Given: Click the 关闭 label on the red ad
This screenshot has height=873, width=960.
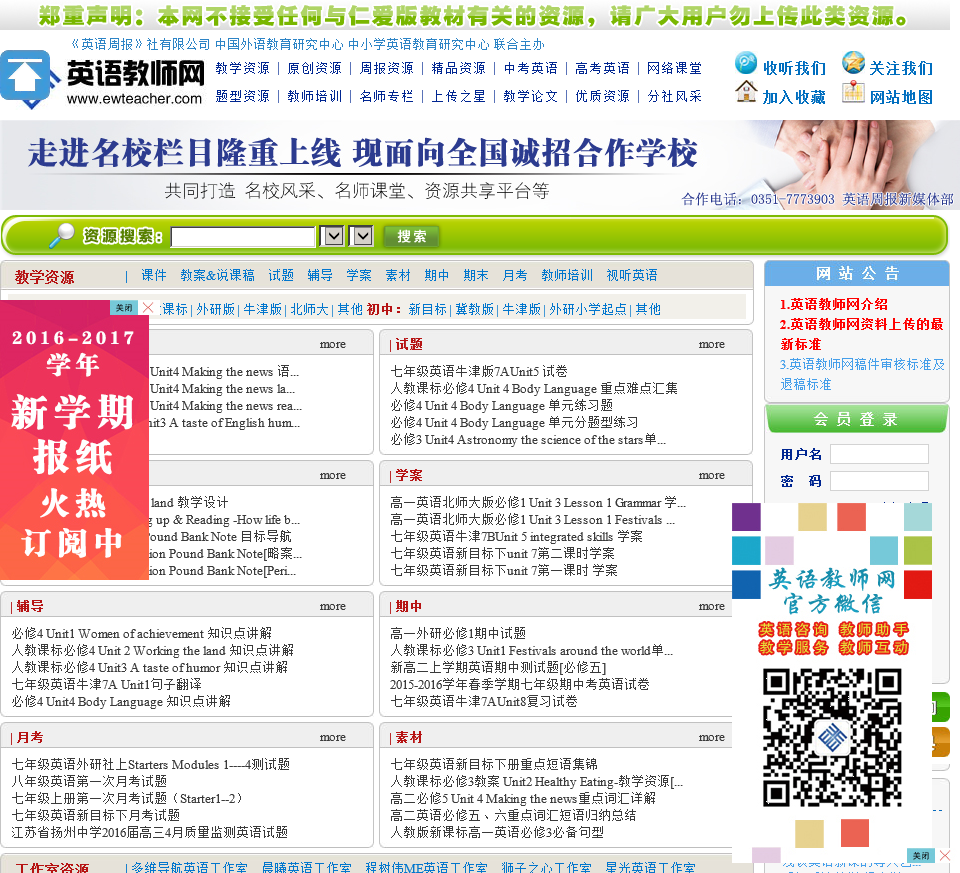Looking at the screenshot, I should coord(124,307).
